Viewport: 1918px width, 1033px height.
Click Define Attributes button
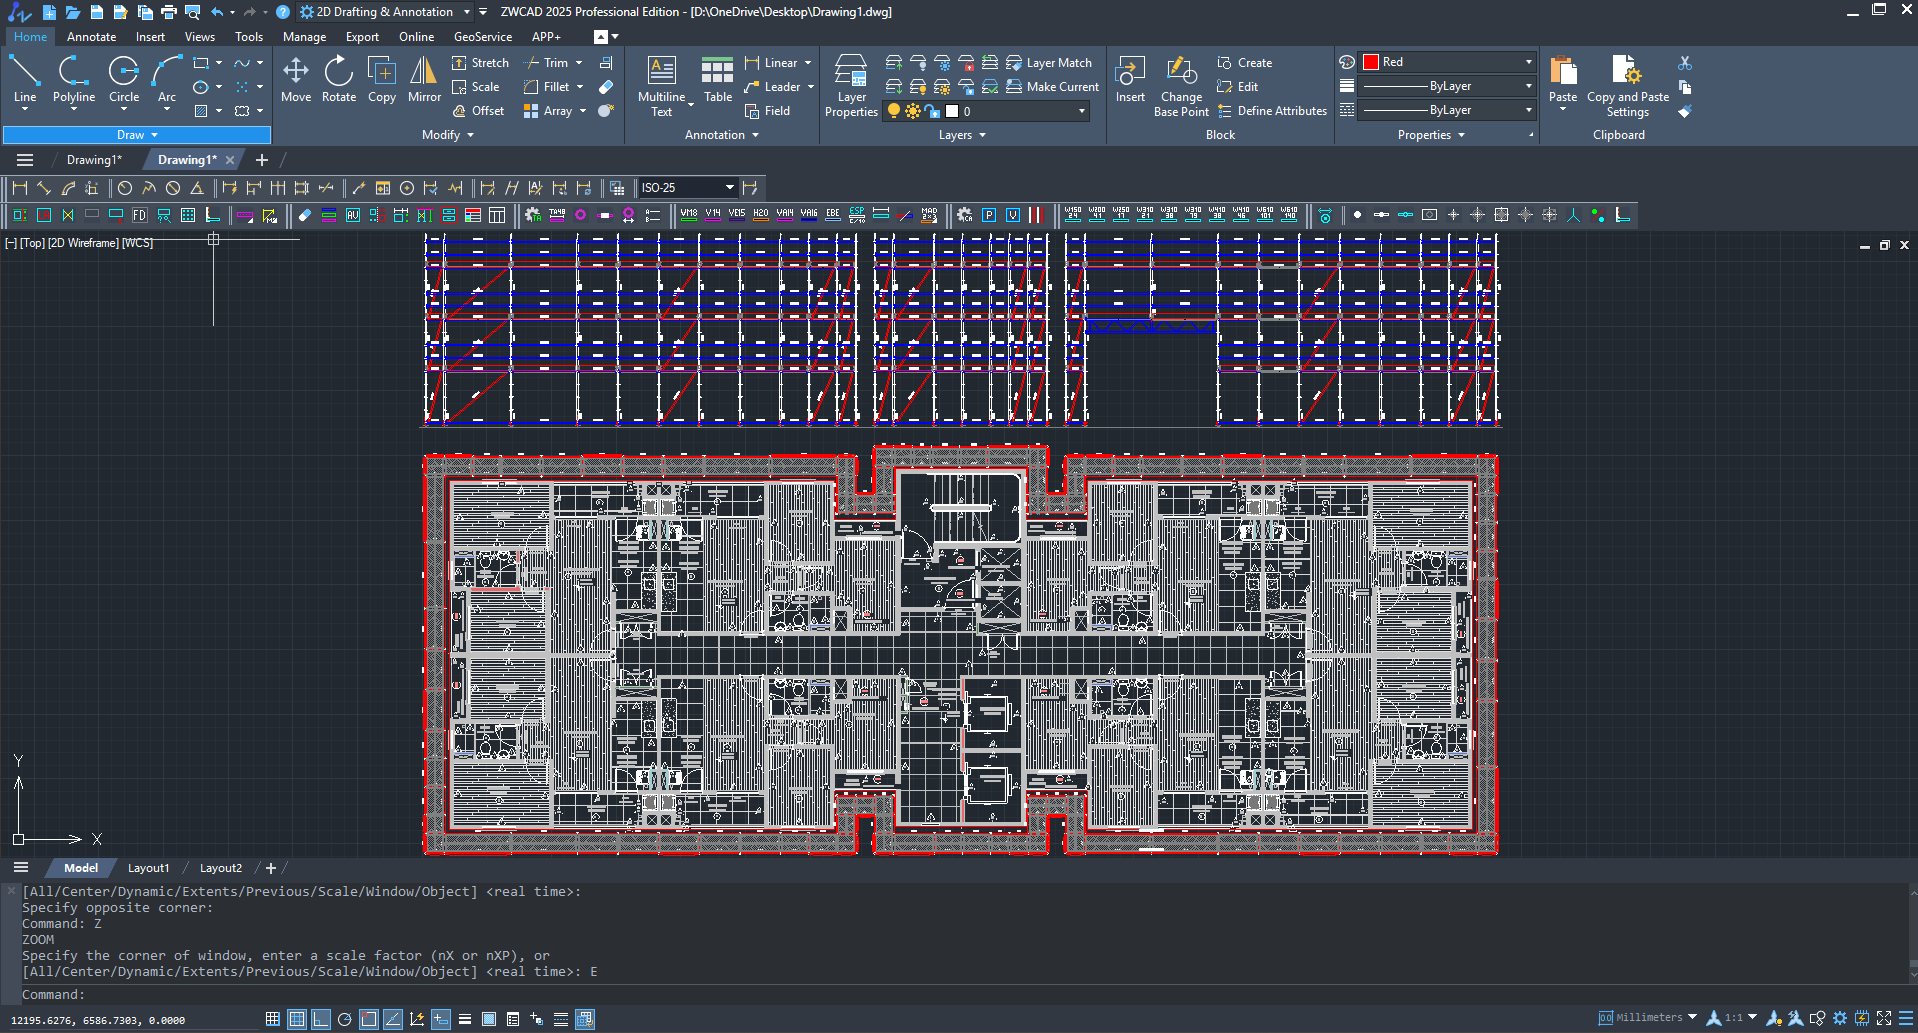1272,111
